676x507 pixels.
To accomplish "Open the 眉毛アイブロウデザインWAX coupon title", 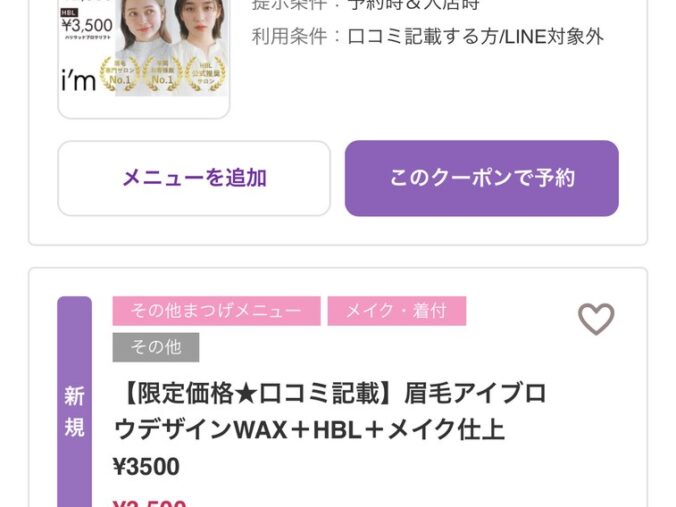I will 331,412.
